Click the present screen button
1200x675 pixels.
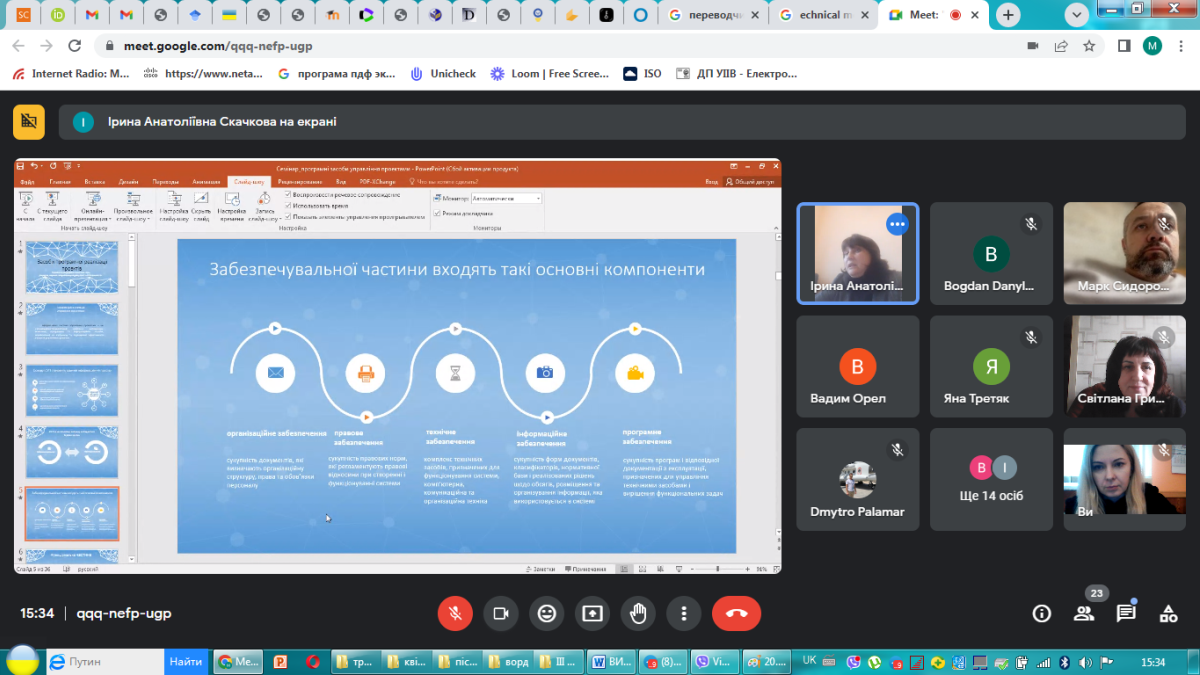(x=593, y=613)
